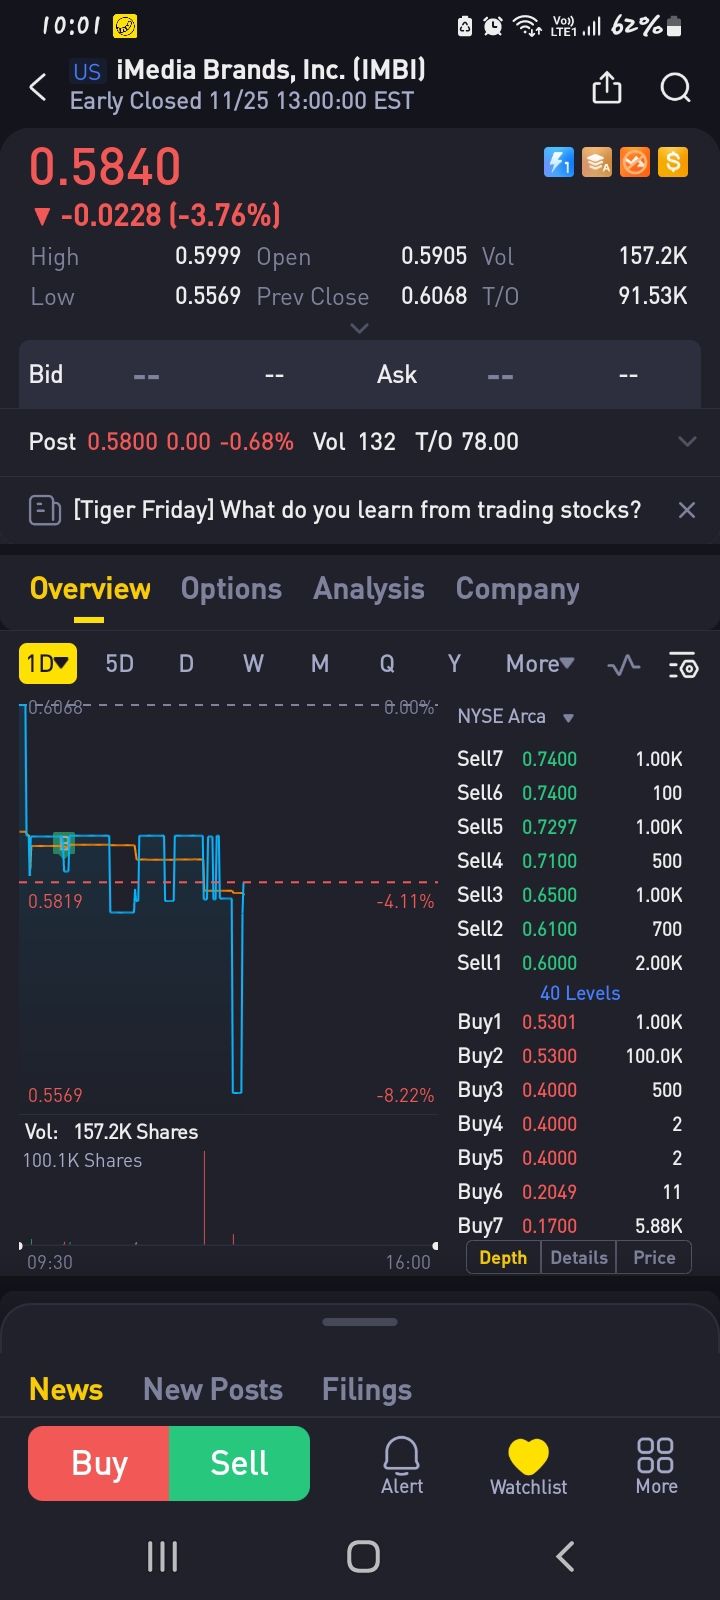Tap the back arrow icon
The width and height of the screenshot is (720, 1600).
click(x=38, y=88)
